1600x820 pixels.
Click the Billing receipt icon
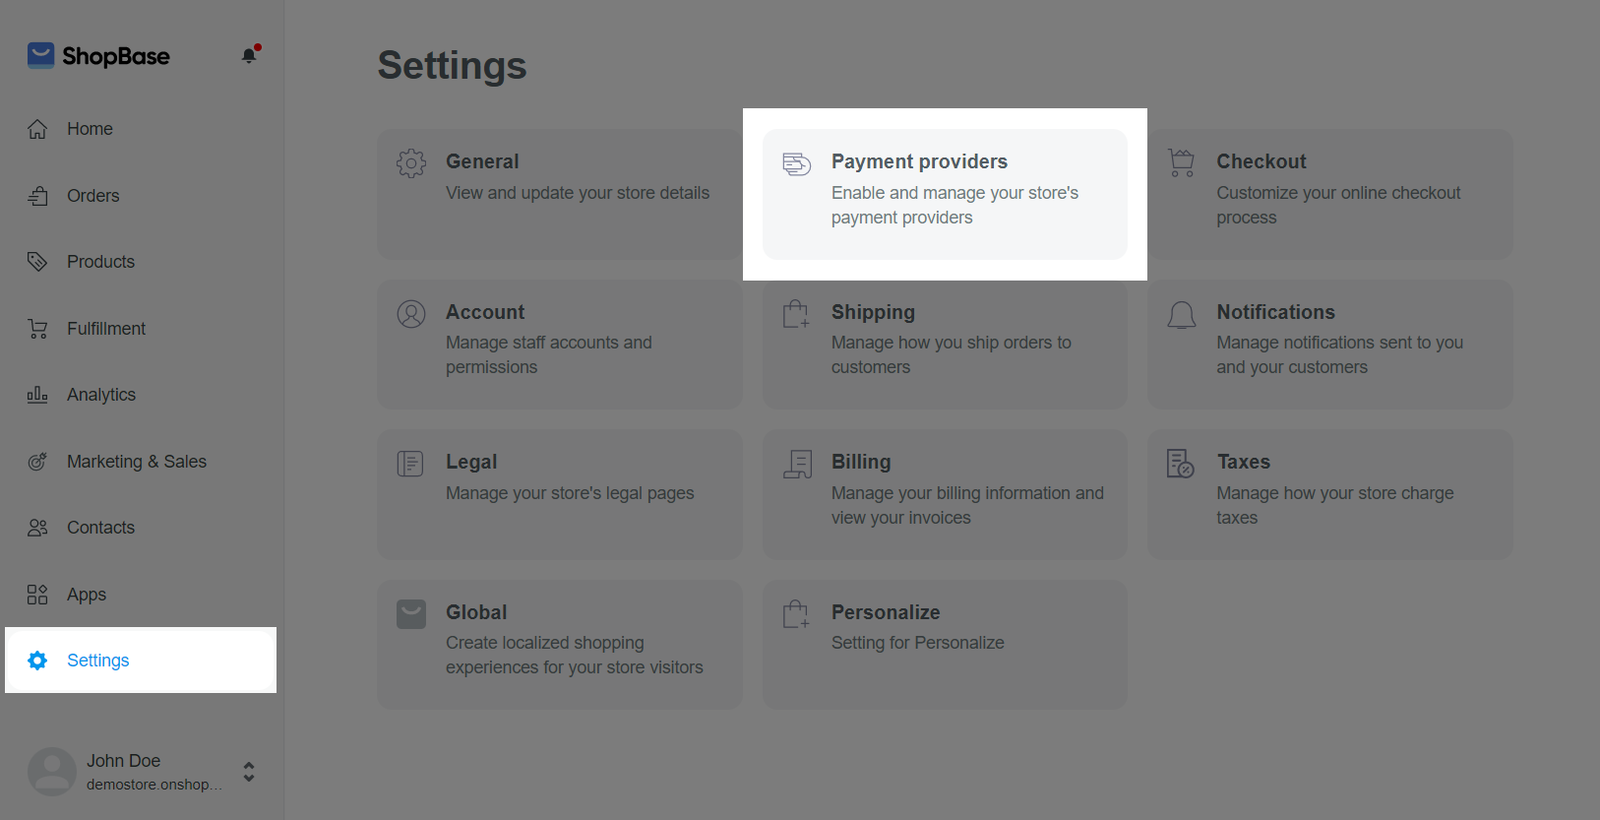797,464
